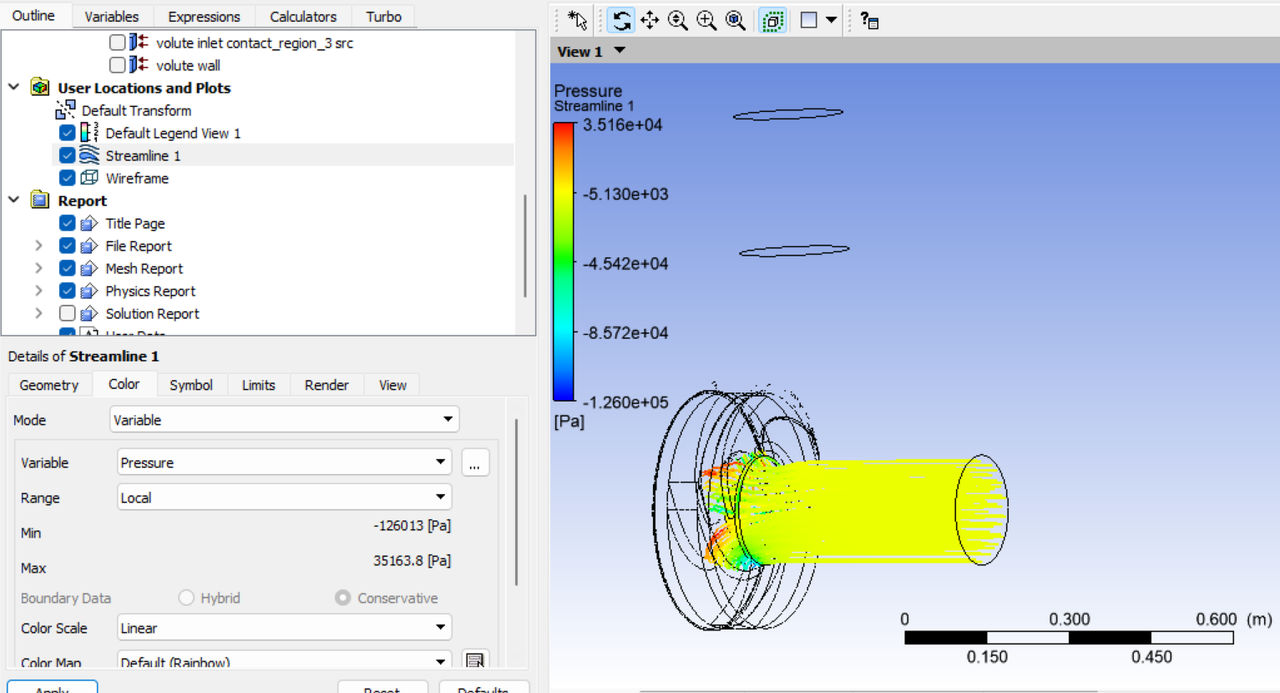
Task: Switch to the Geometry details tab
Action: coord(48,385)
